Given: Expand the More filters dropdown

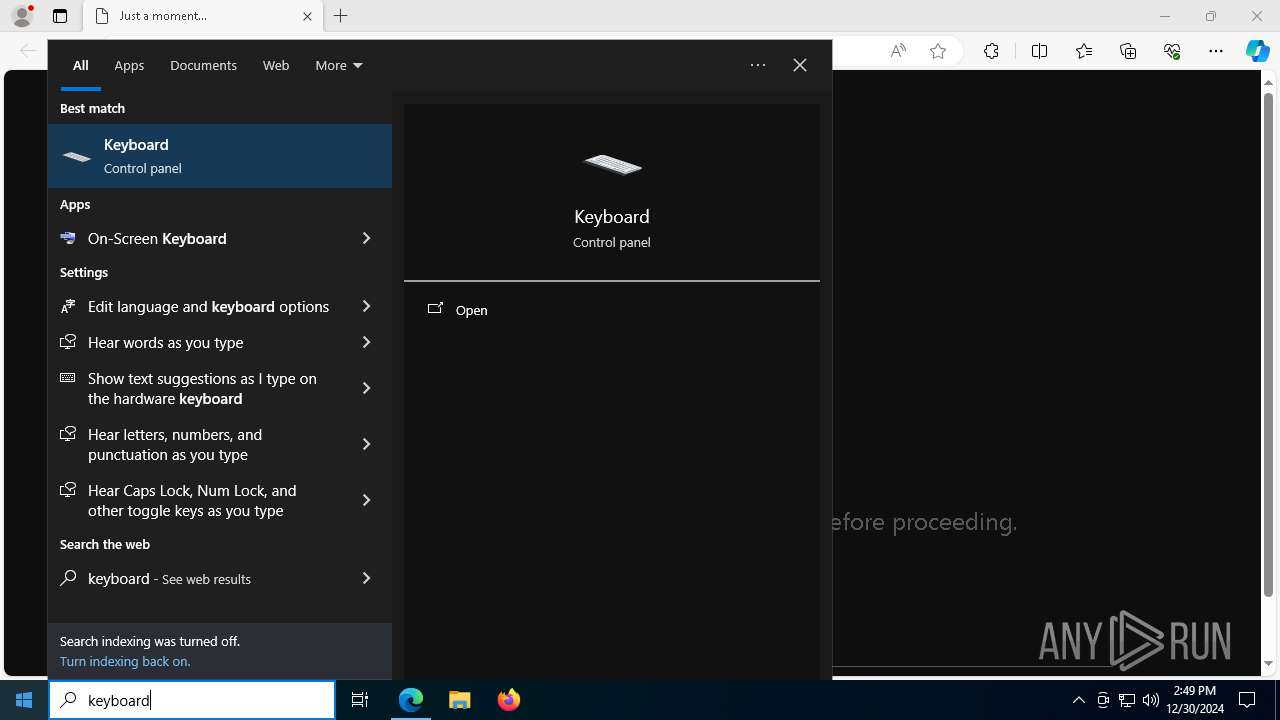Looking at the screenshot, I should 339,65.
